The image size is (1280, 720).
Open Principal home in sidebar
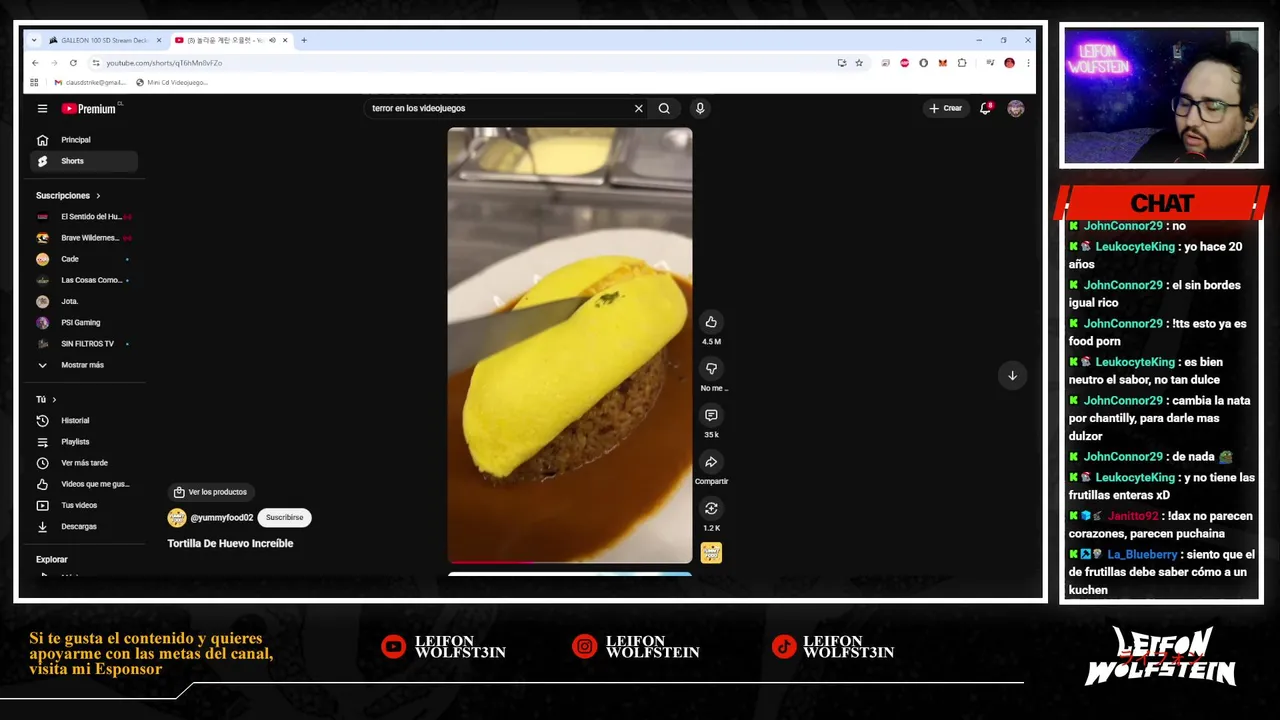tap(85, 140)
